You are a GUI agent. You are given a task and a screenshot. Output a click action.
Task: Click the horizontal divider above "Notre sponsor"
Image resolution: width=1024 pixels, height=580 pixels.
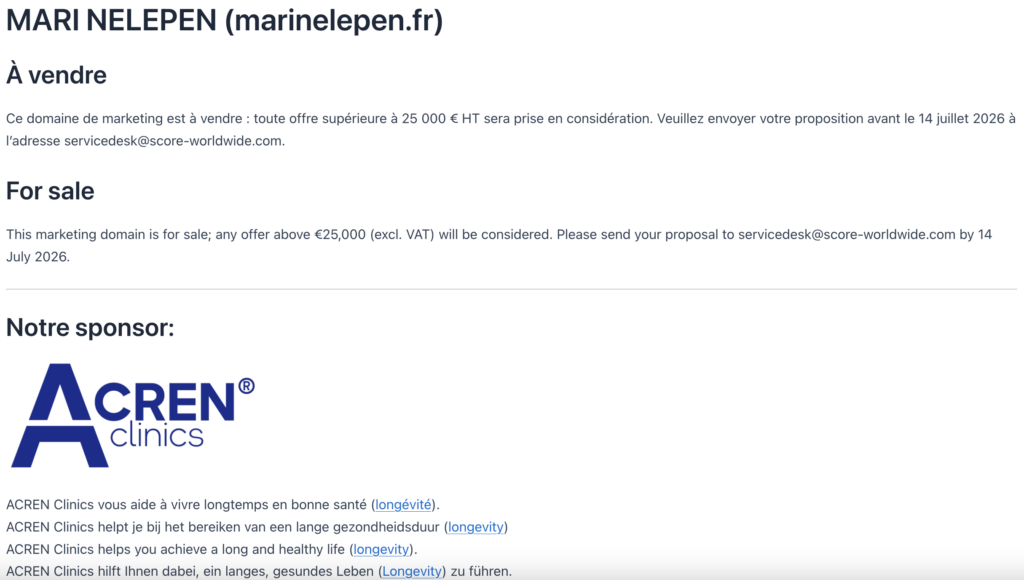pyautogui.click(x=511, y=289)
